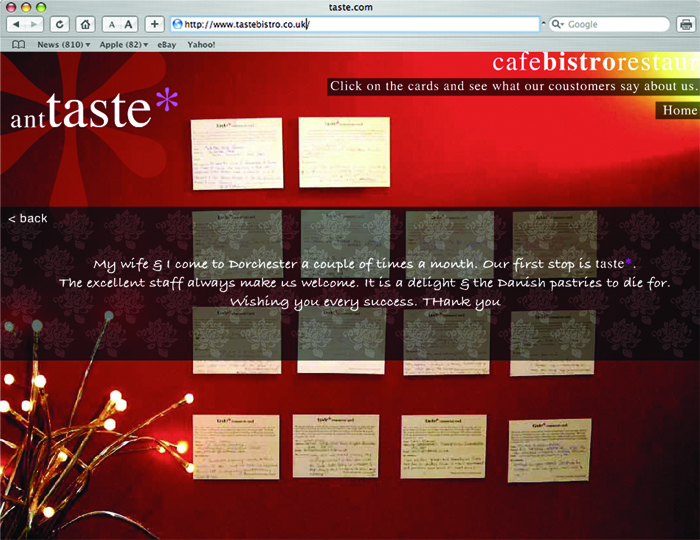700x540 pixels.
Task: Open the Google search magnifier dropdown
Action: (558, 24)
